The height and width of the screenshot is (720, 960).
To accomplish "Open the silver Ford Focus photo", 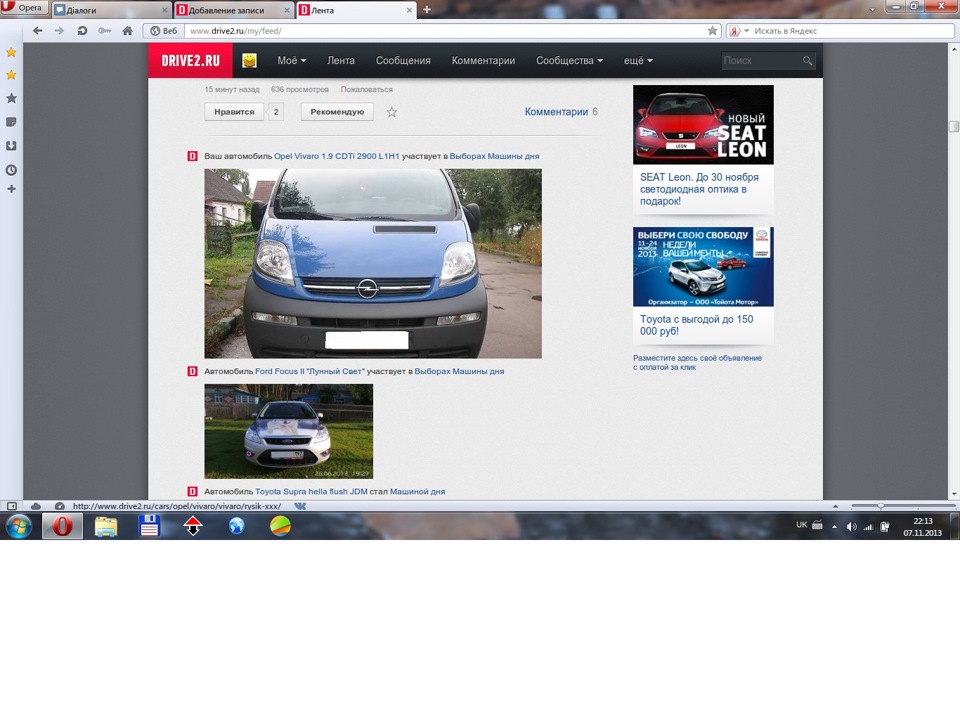I will point(288,432).
